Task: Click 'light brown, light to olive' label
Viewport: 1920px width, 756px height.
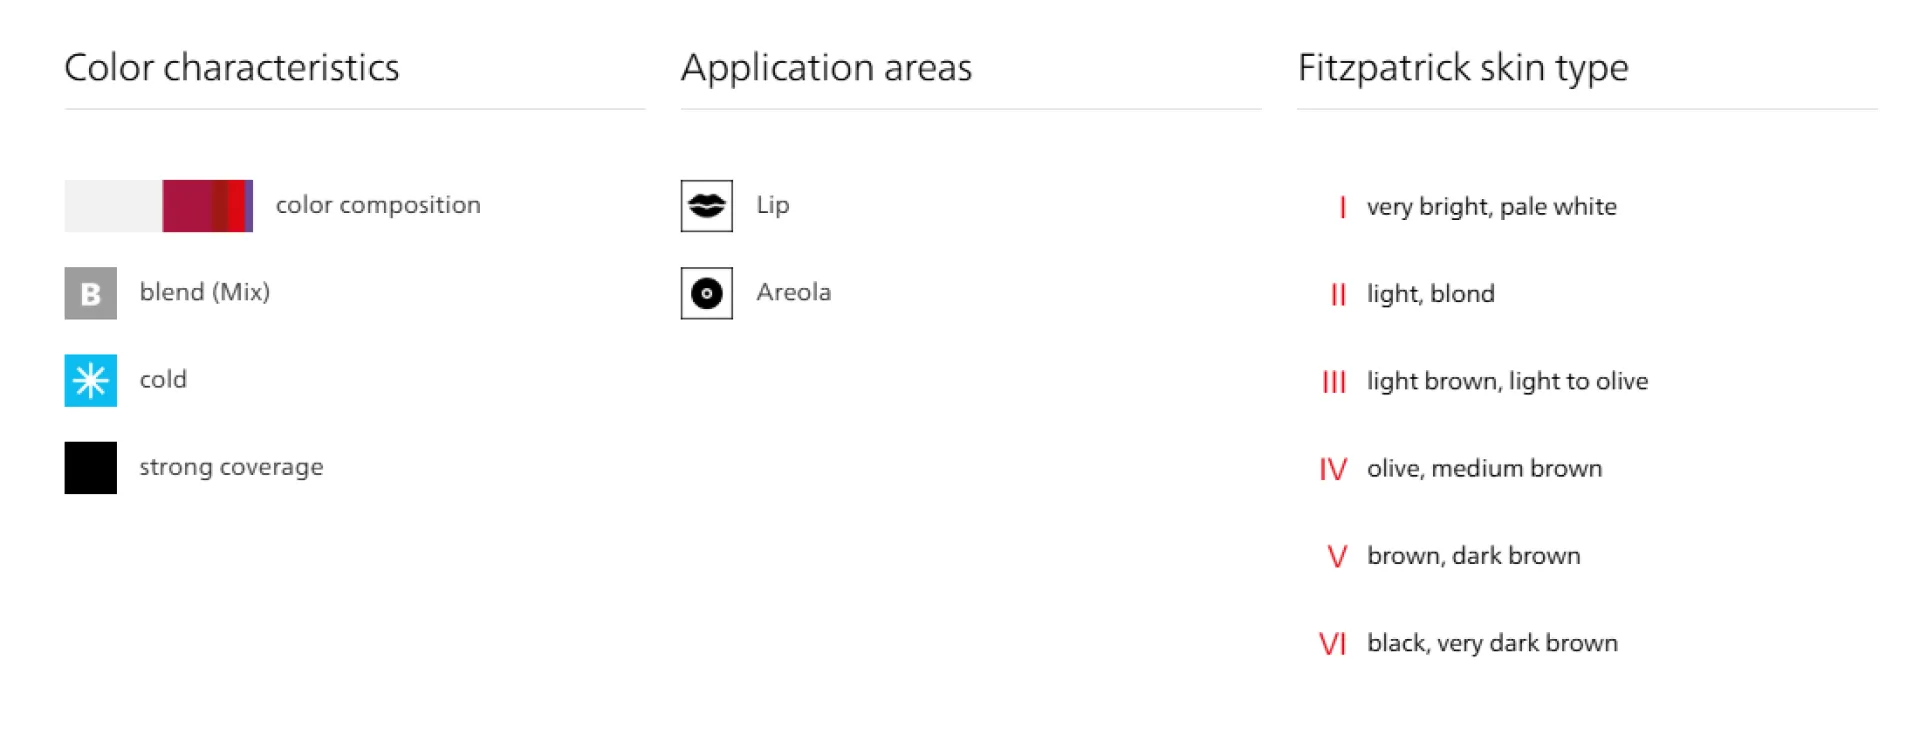Action: point(1507,381)
